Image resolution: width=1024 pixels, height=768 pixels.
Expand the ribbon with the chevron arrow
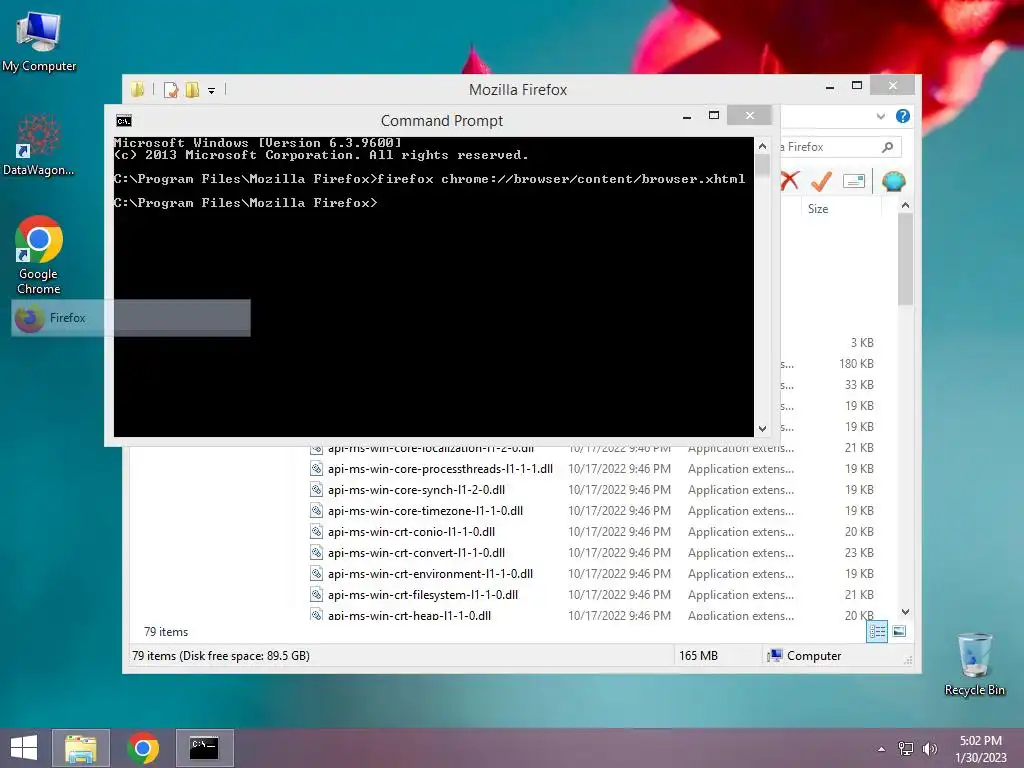(880, 116)
